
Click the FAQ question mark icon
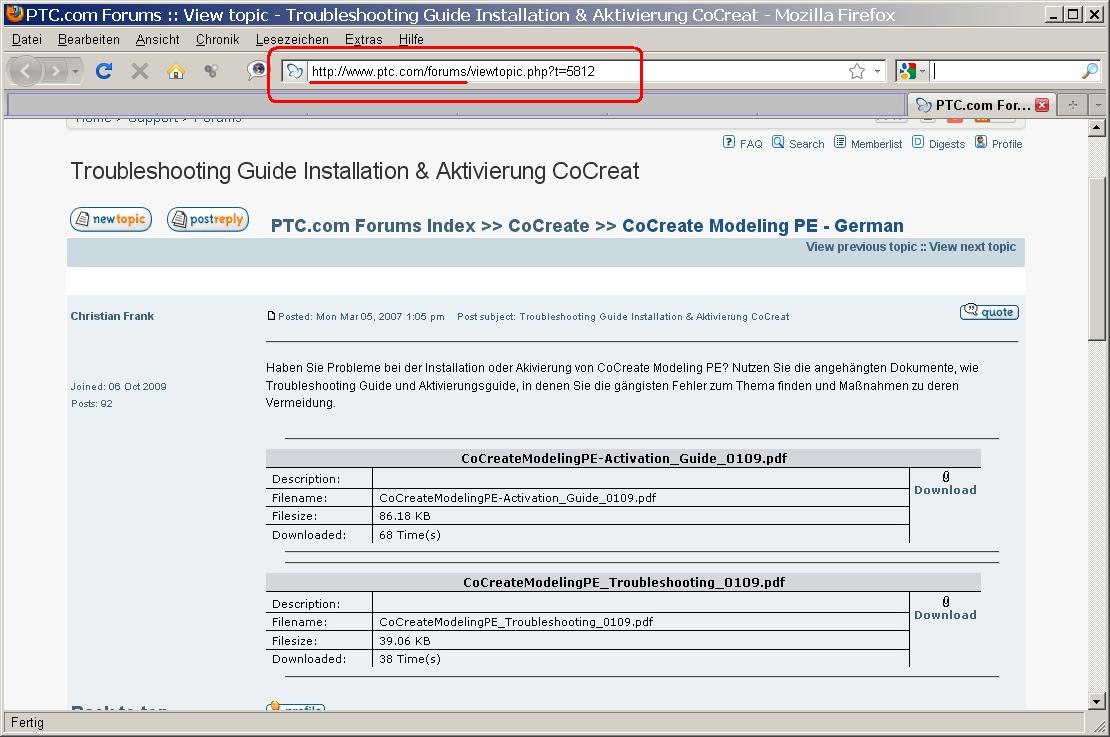pyautogui.click(x=728, y=142)
